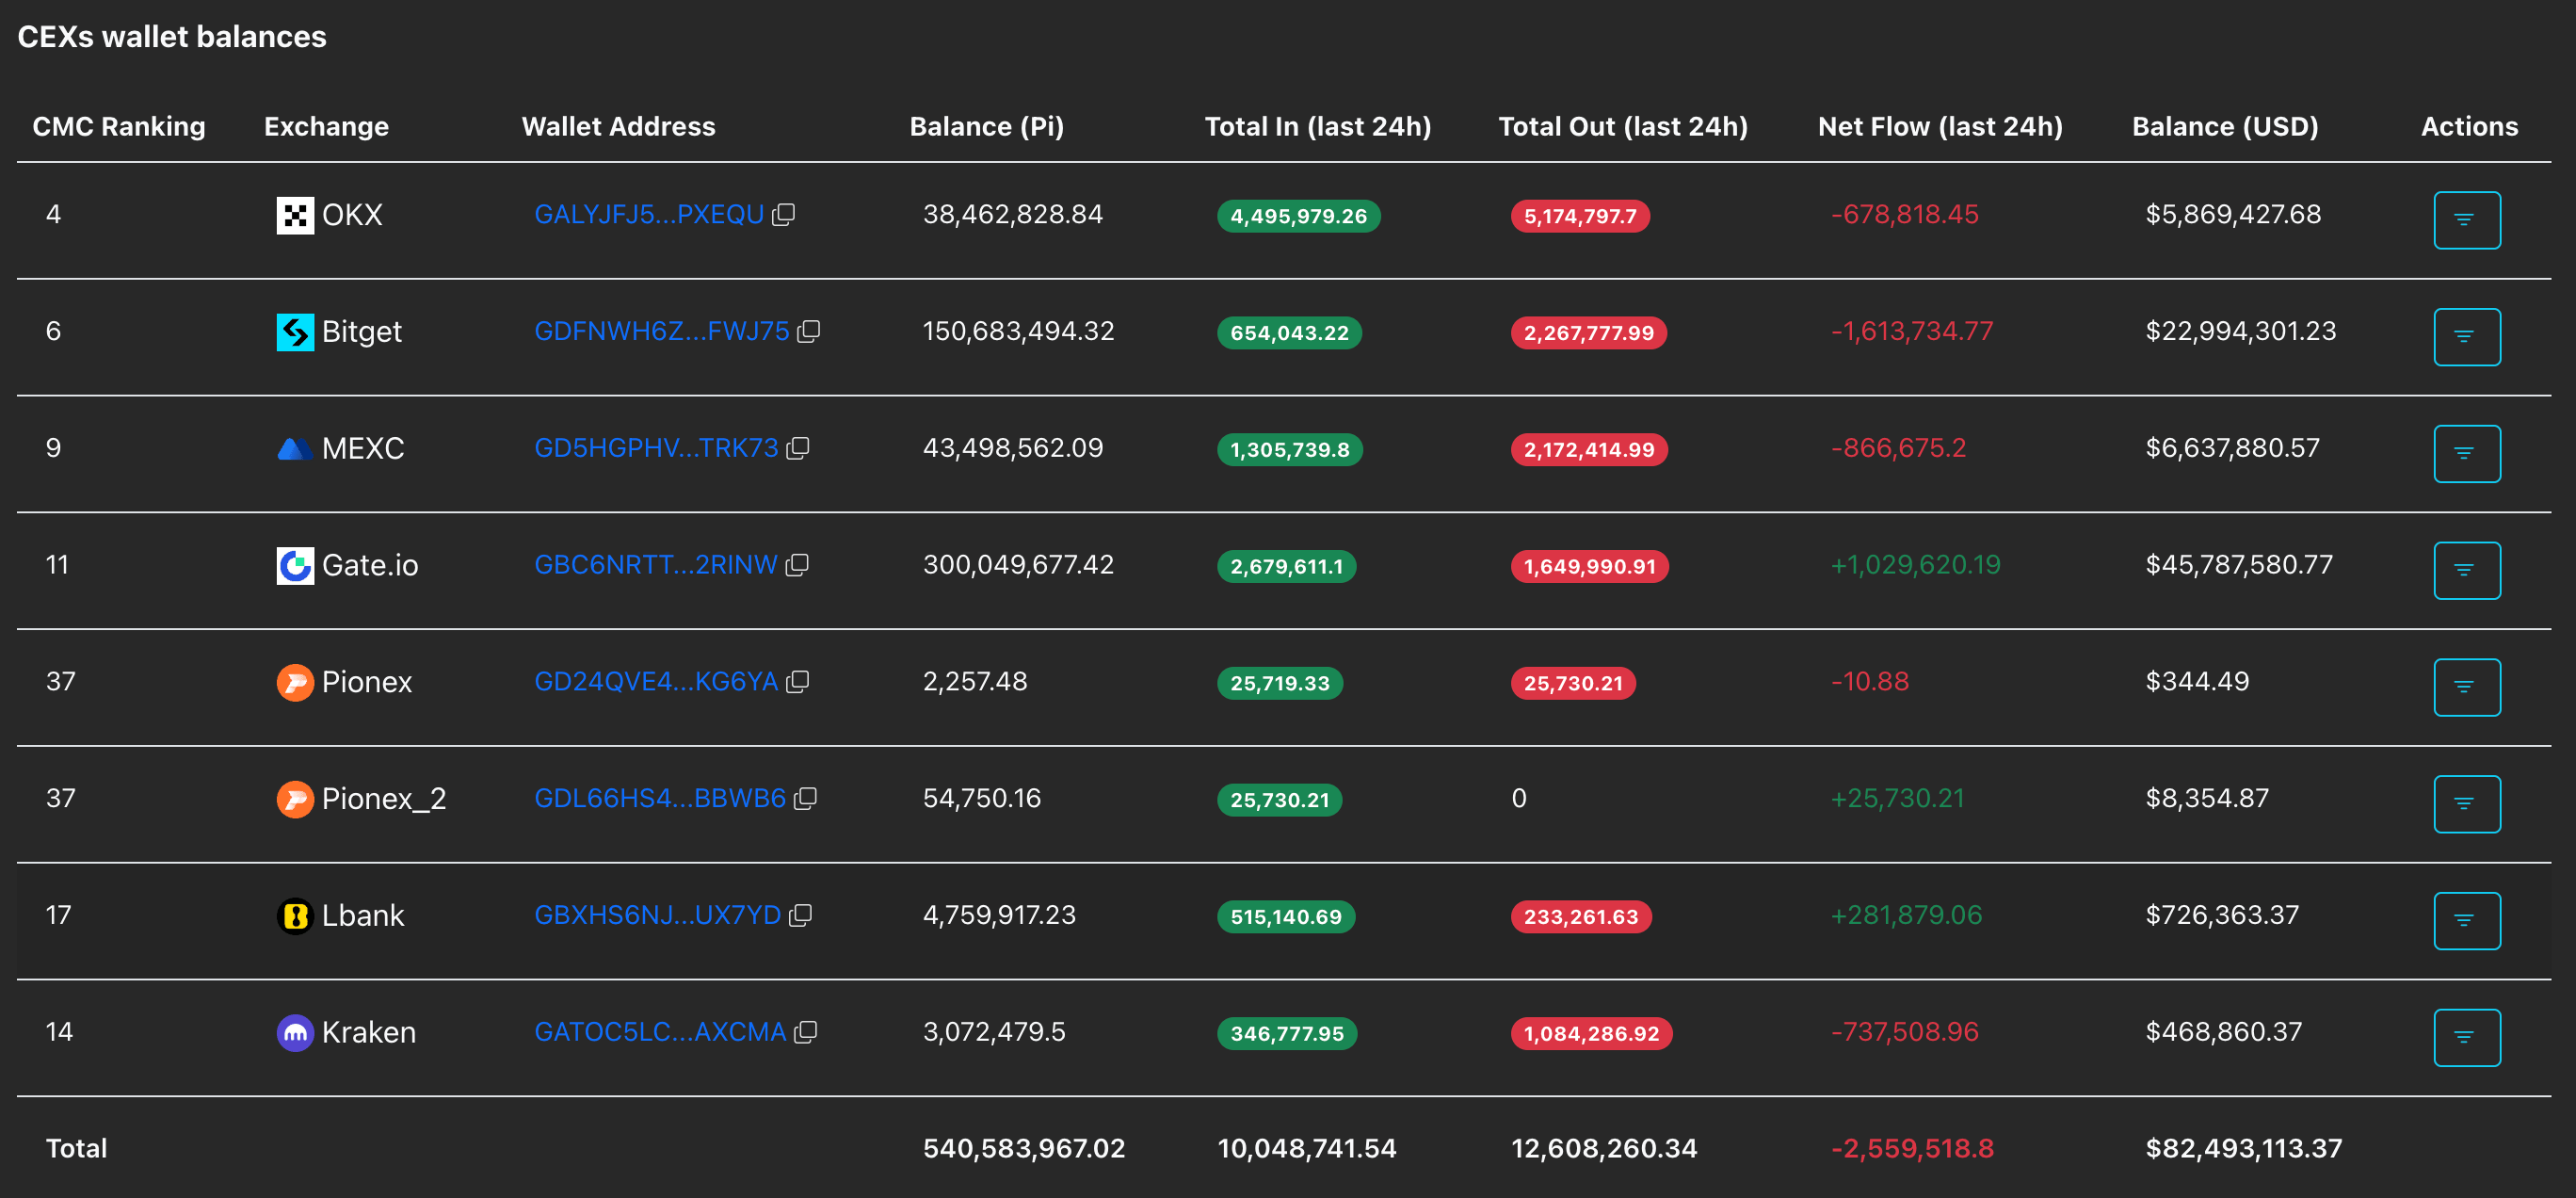Open wallet link GALYJFJ5...PXEQU
The width and height of the screenshot is (2576, 1198).
[649, 215]
